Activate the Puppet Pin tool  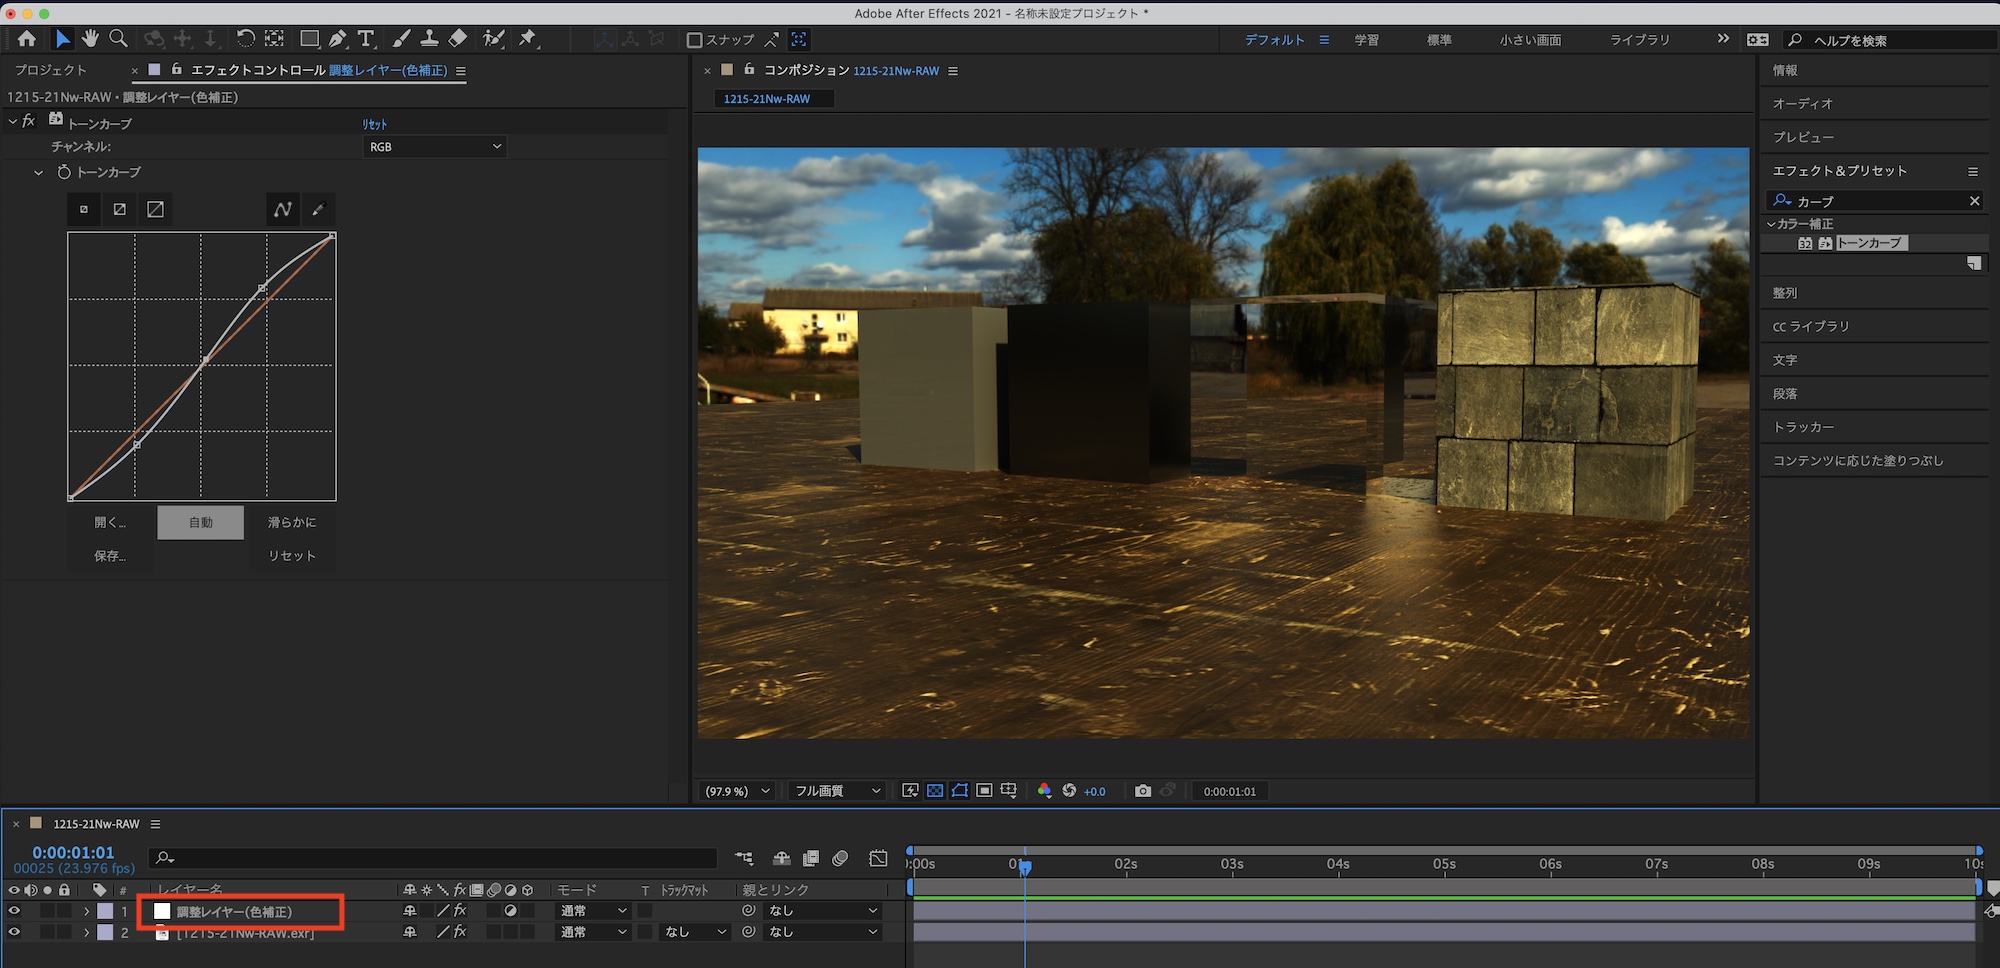(x=528, y=39)
